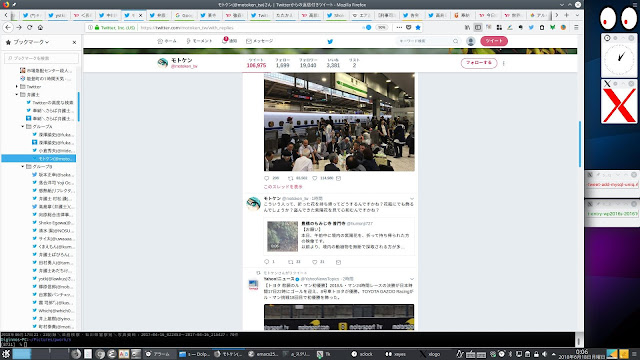Click the このスレッドを表示 link
640x360 pixels.
tap(283, 187)
